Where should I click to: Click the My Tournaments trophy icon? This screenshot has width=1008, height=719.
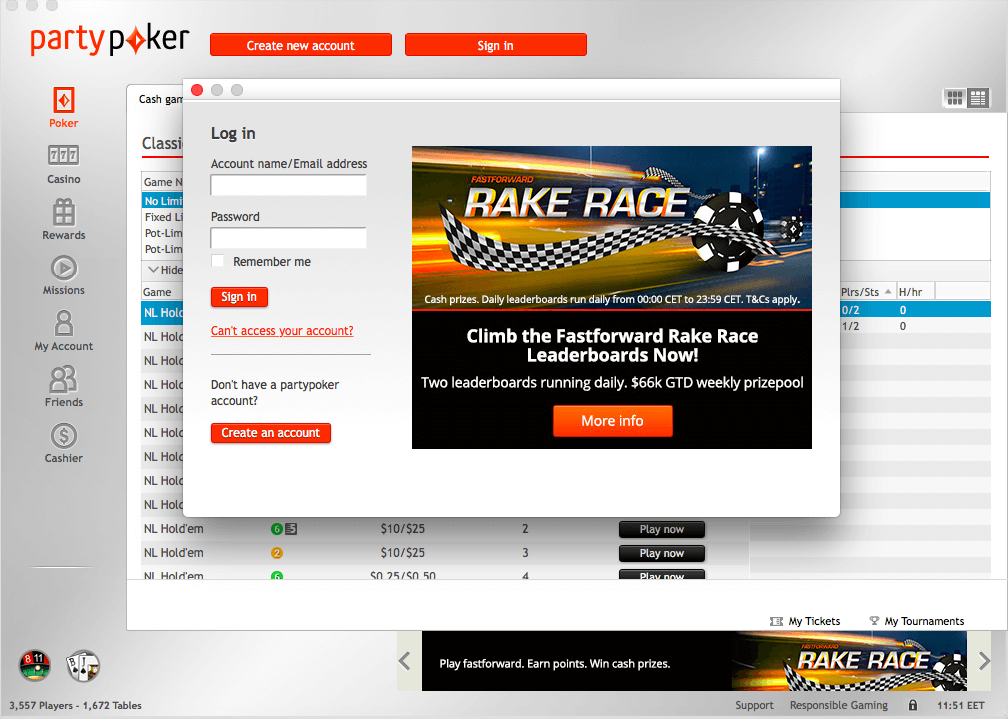(874, 621)
